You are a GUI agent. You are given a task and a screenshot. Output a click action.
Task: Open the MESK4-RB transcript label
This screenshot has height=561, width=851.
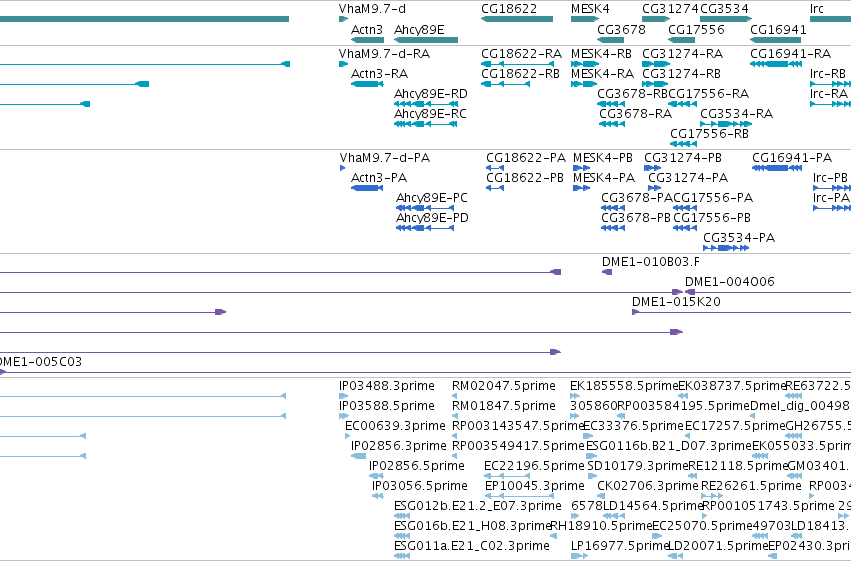click(x=601, y=54)
